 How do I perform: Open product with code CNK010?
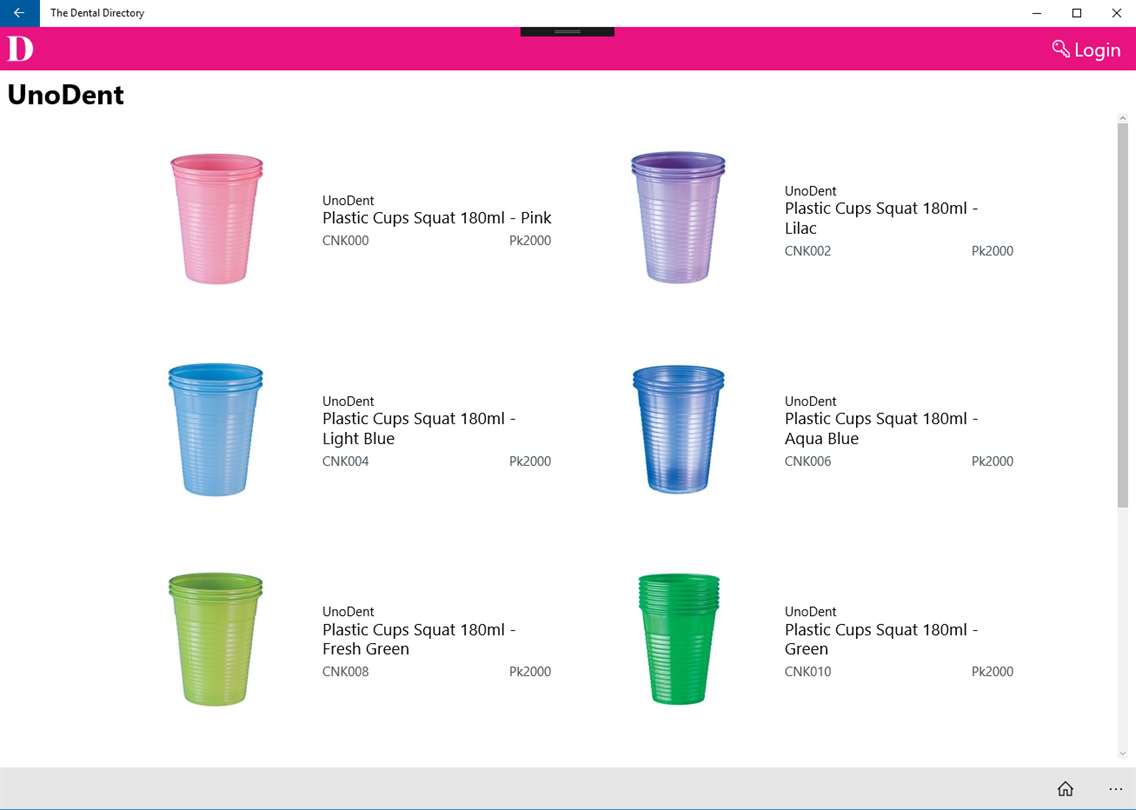(x=808, y=671)
